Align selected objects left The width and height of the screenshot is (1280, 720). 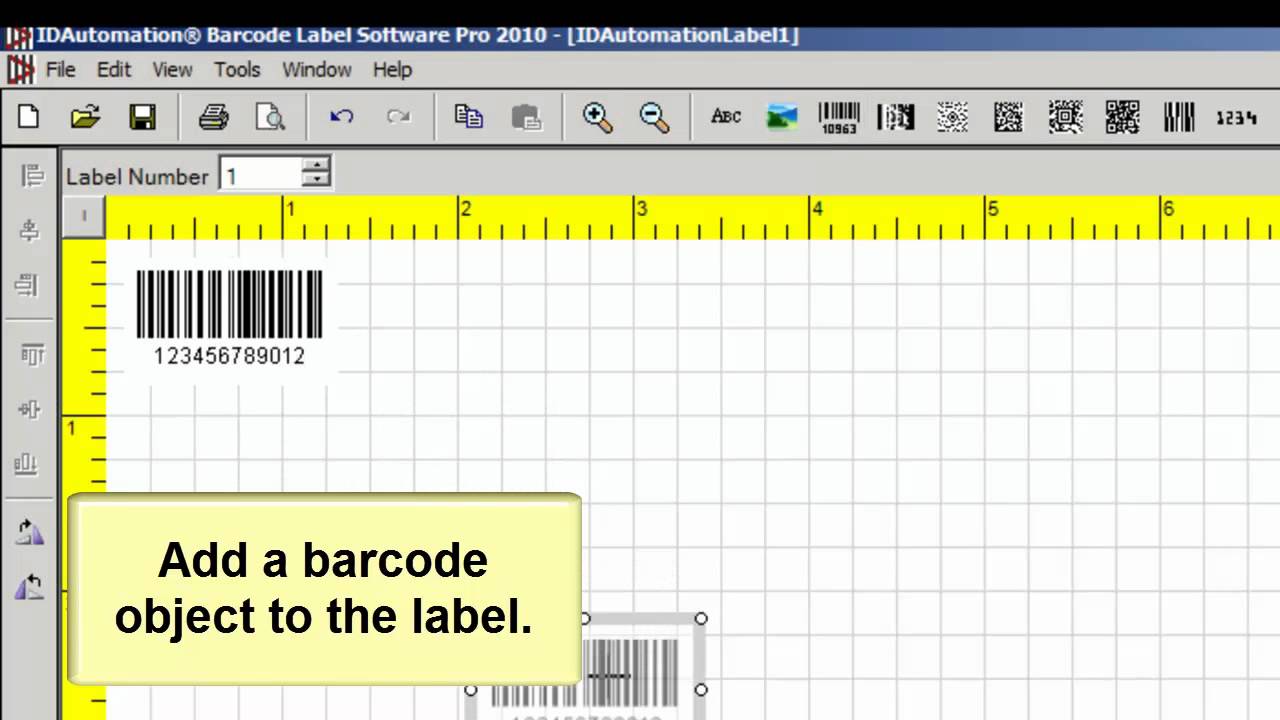[31, 177]
